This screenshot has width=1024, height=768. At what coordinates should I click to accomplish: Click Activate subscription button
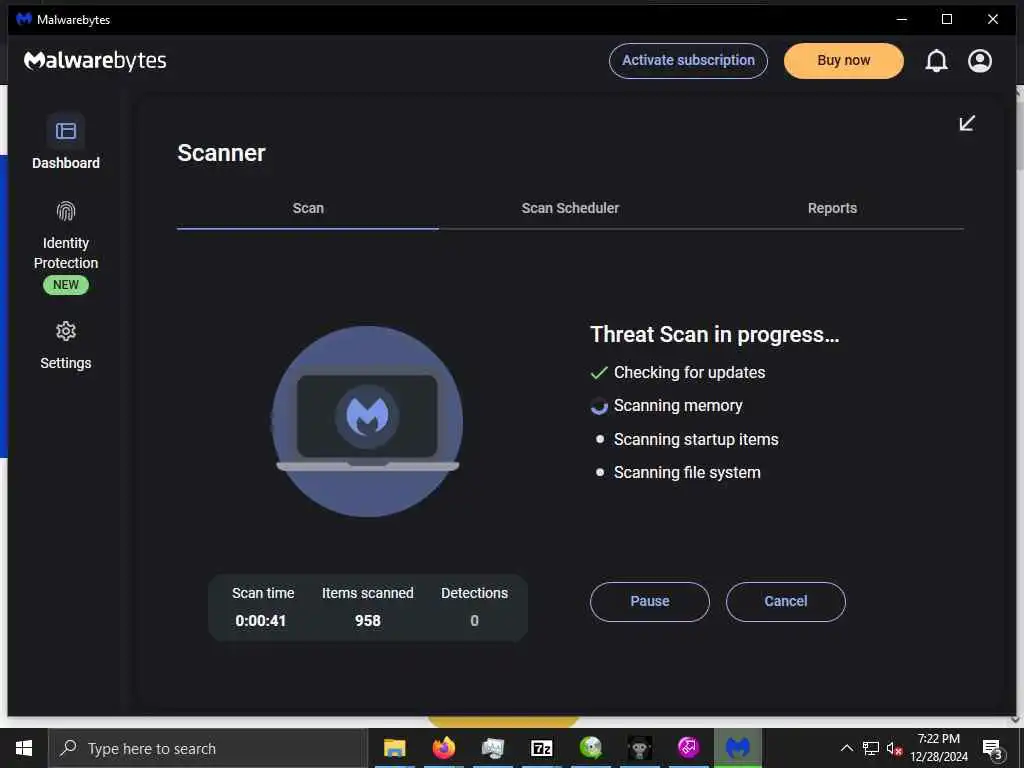(688, 61)
